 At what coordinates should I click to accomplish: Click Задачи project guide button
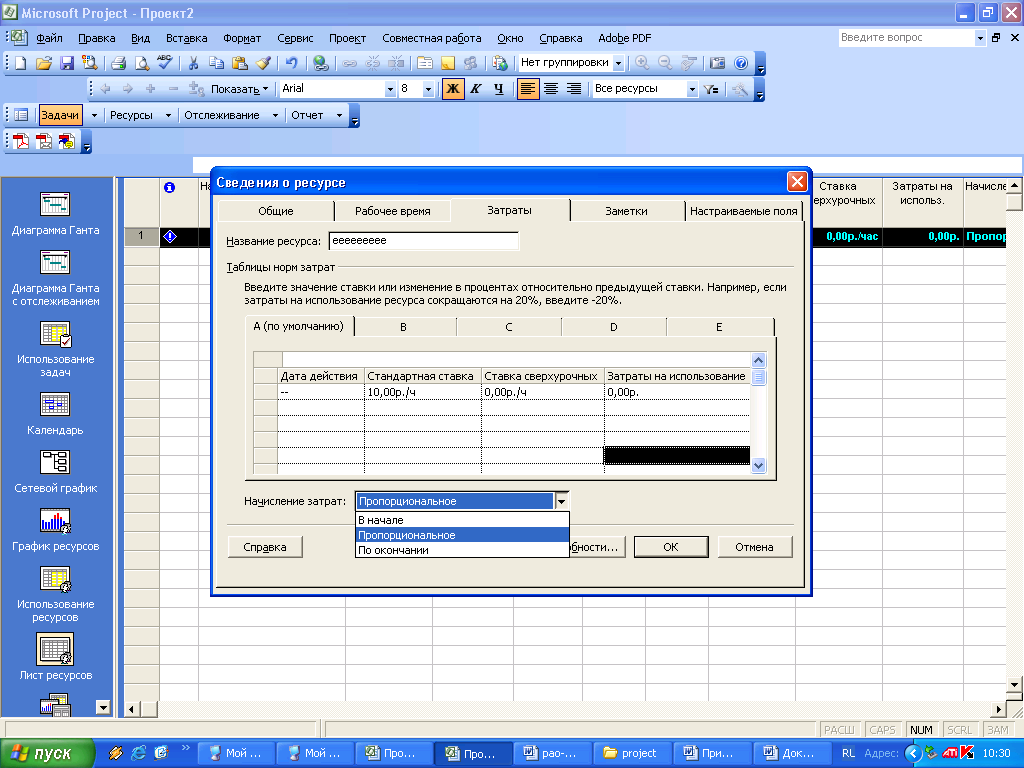60,116
